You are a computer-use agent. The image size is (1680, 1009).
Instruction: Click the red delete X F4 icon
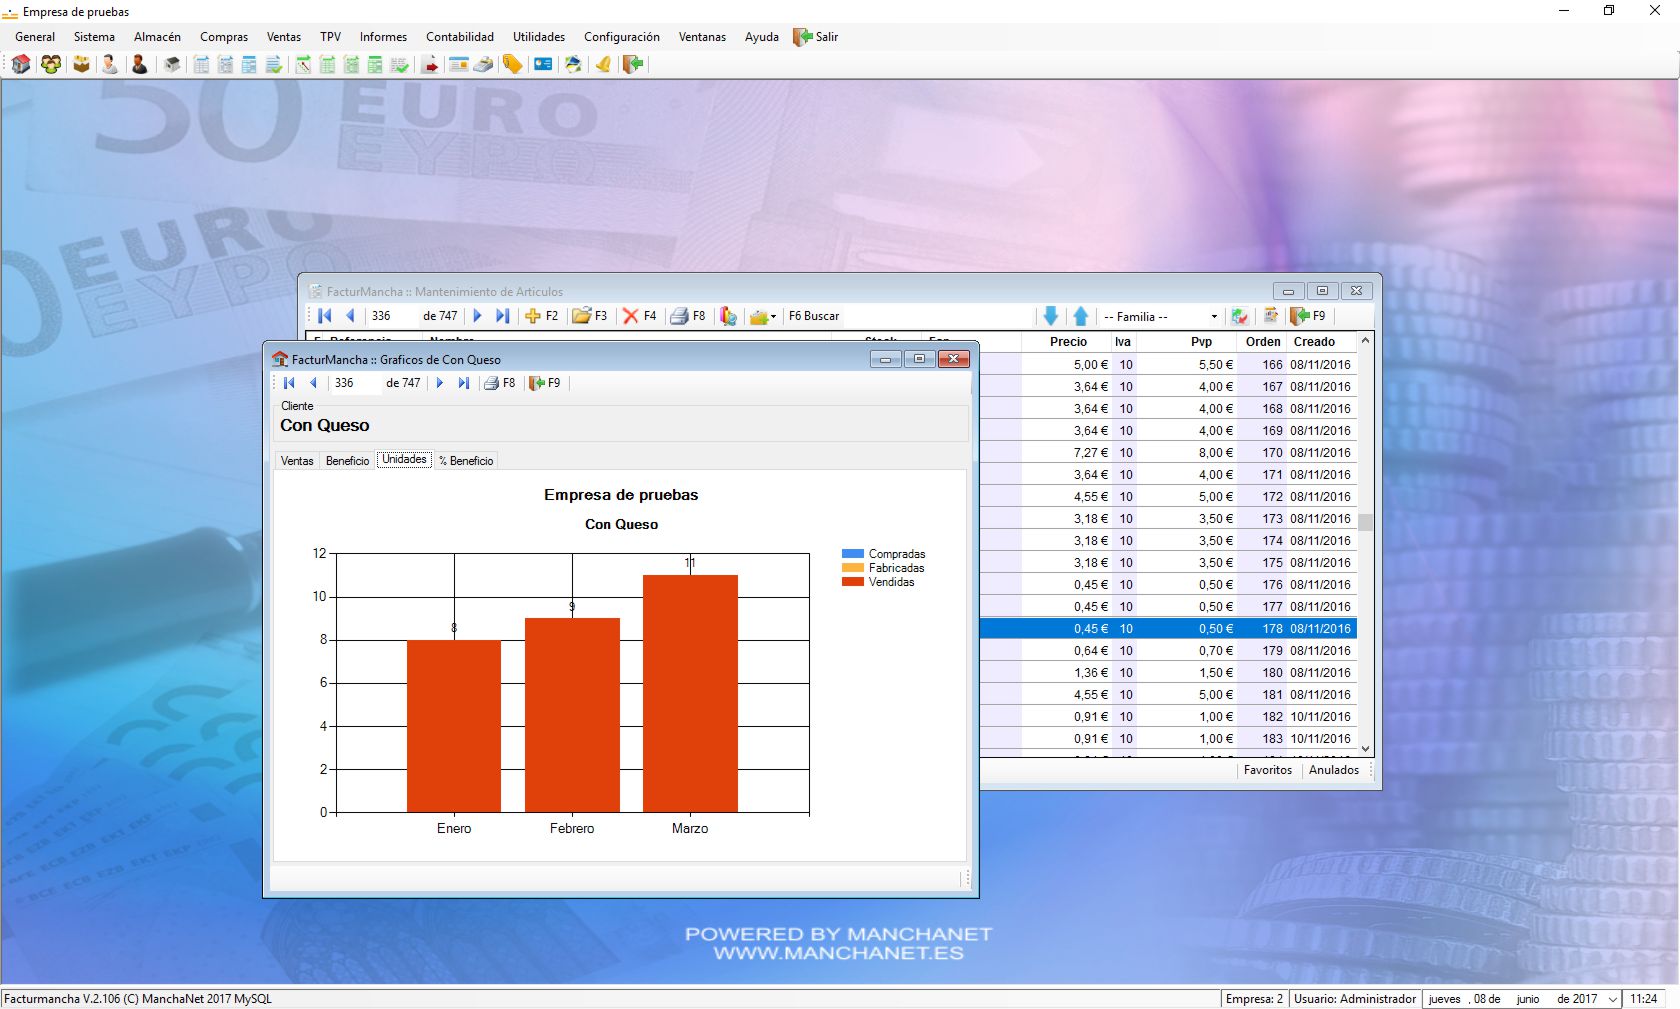click(x=631, y=316)
